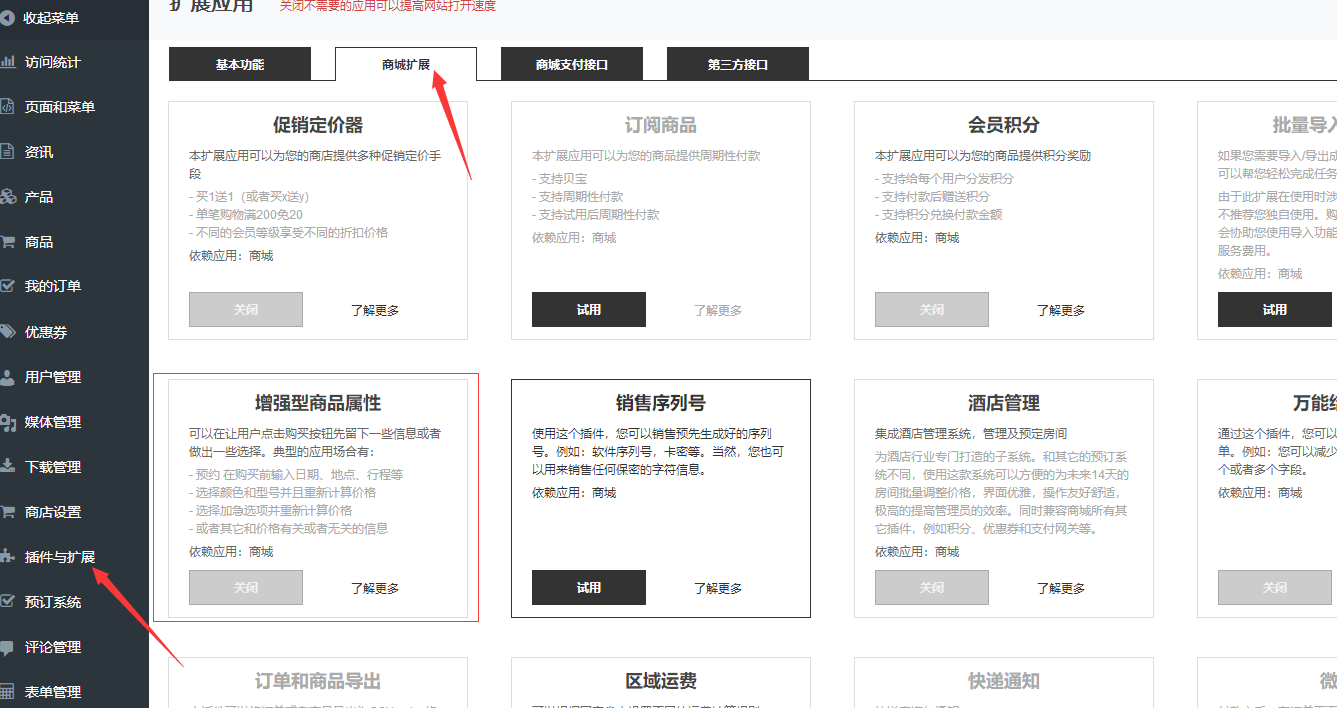
Task: Switch to the 基本功能 tab
Action: point(240,64)
